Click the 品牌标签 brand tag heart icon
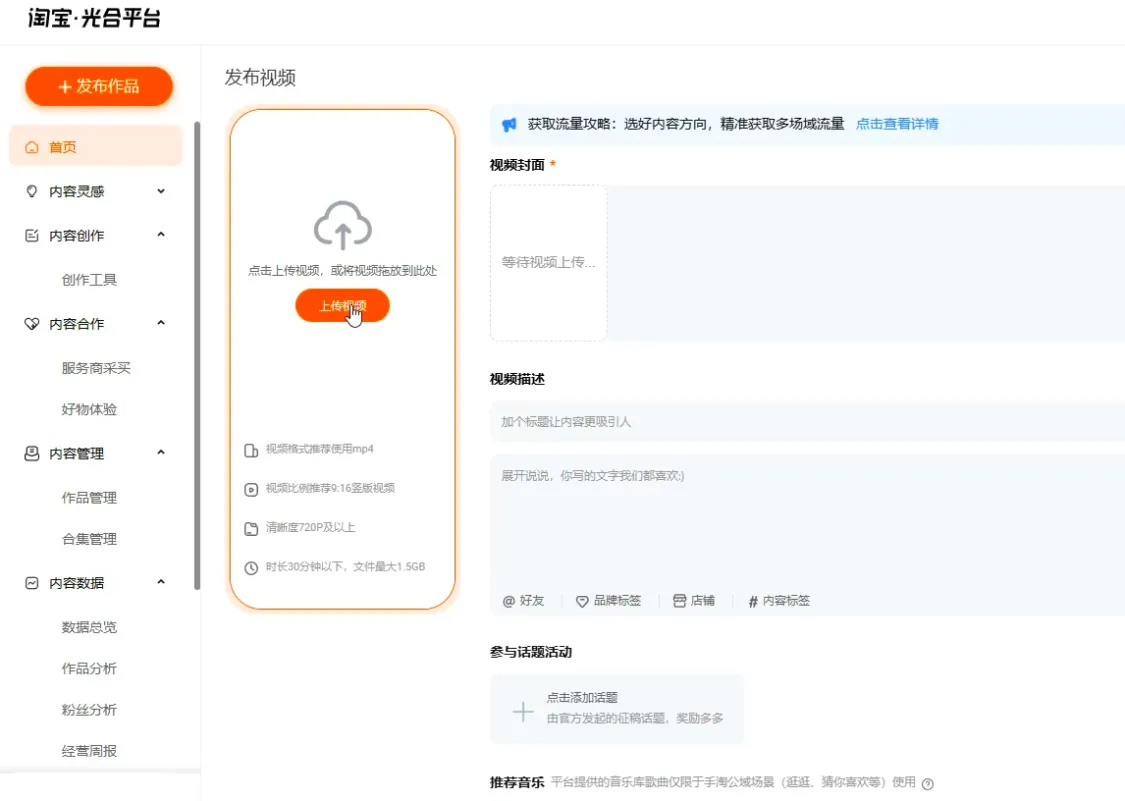Image resolution: width=1125 pixels, height=801 pixels. tap(581, 600)
